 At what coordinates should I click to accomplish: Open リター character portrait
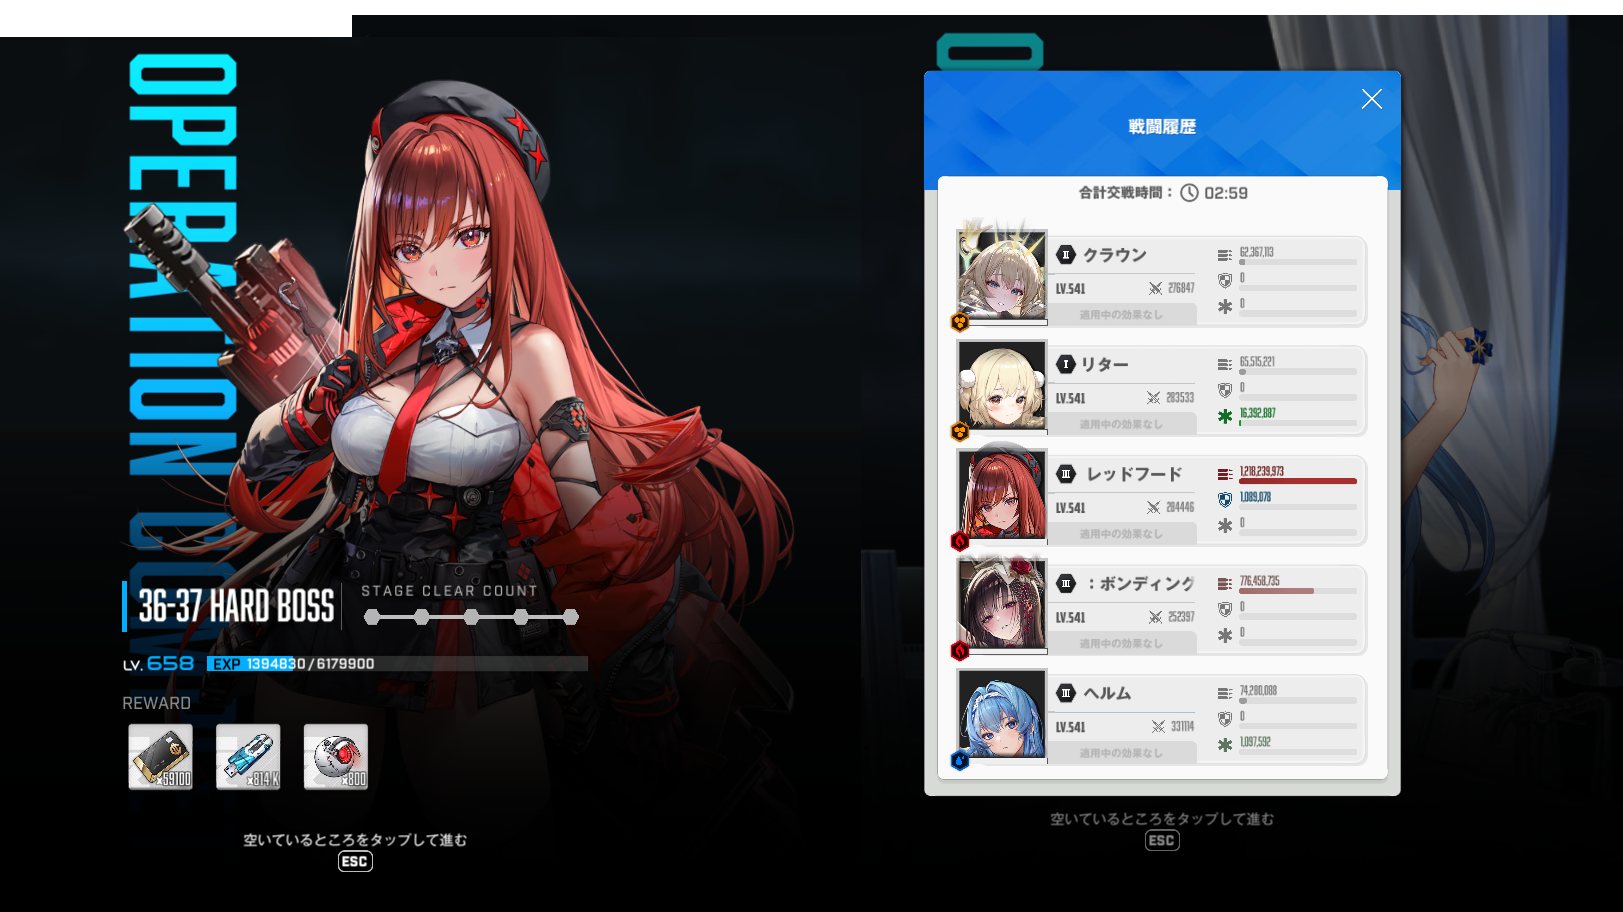tap(1002, 386)
